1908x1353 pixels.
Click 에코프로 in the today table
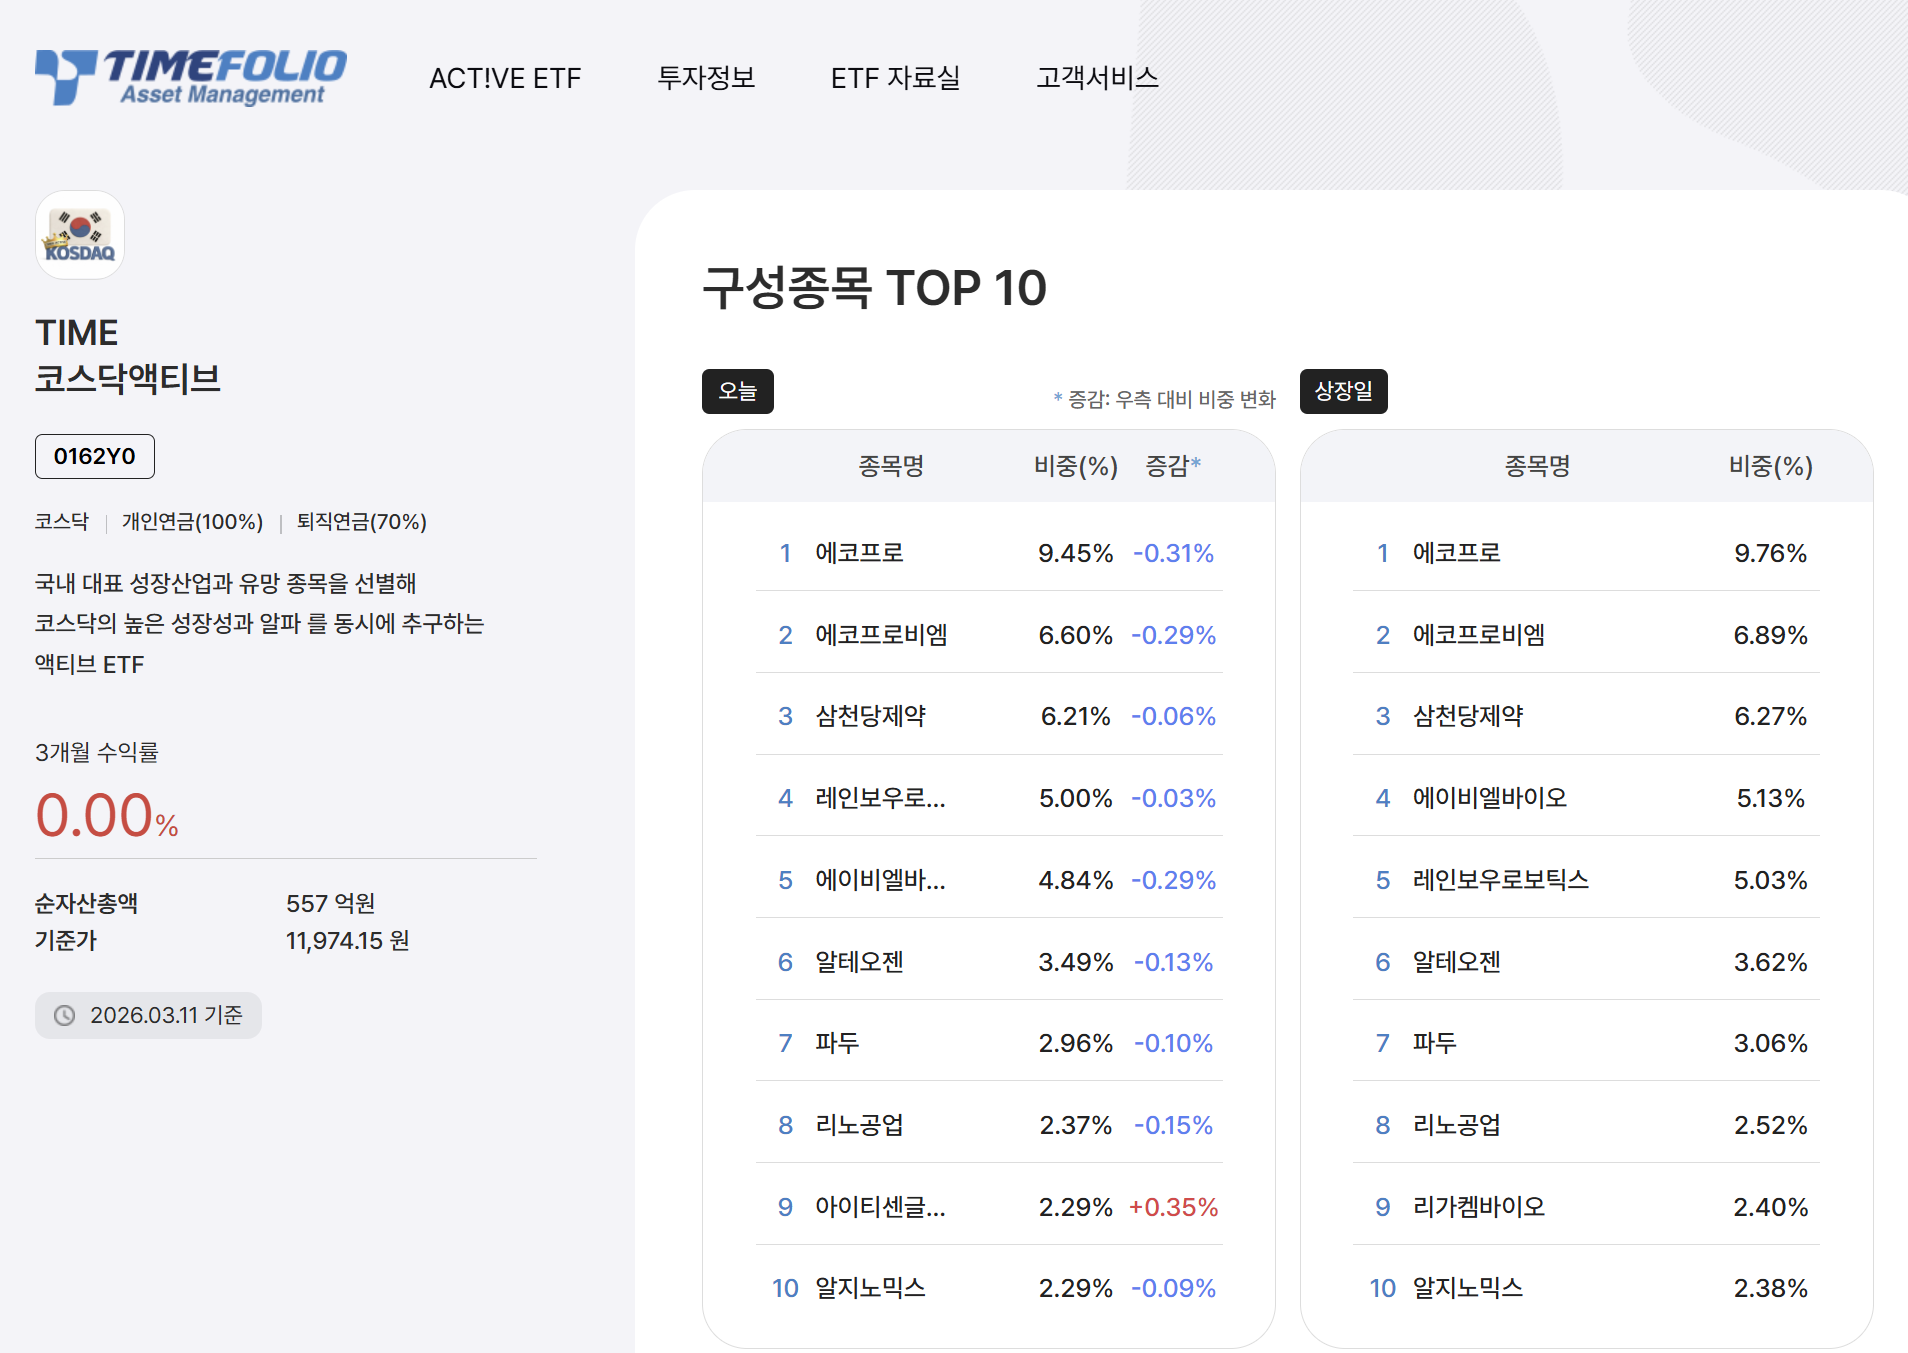point(860,553)
